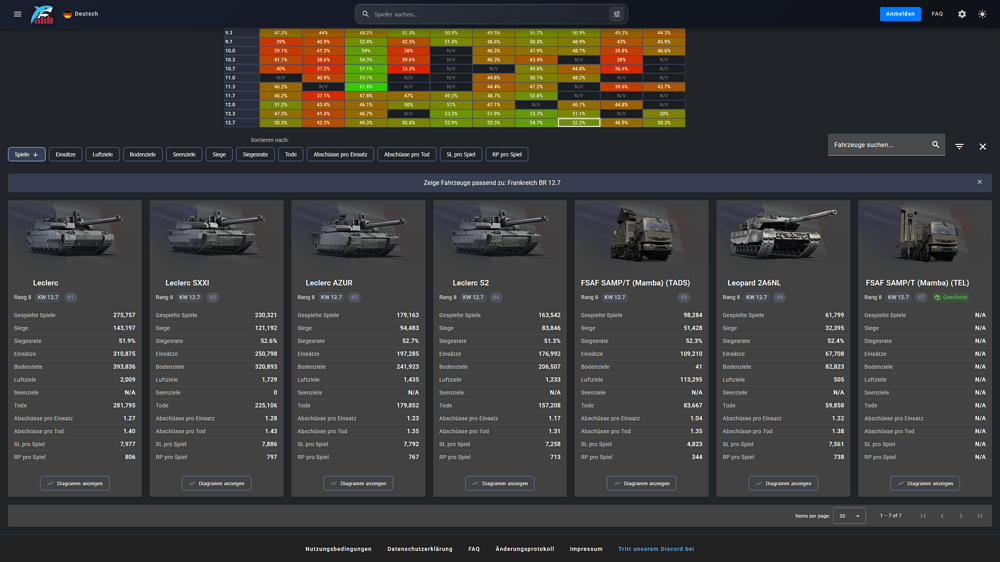Screen dimensions: 1000x562
Task: Click Tritt unserem Discord bei link
Action: pos(656,549)
